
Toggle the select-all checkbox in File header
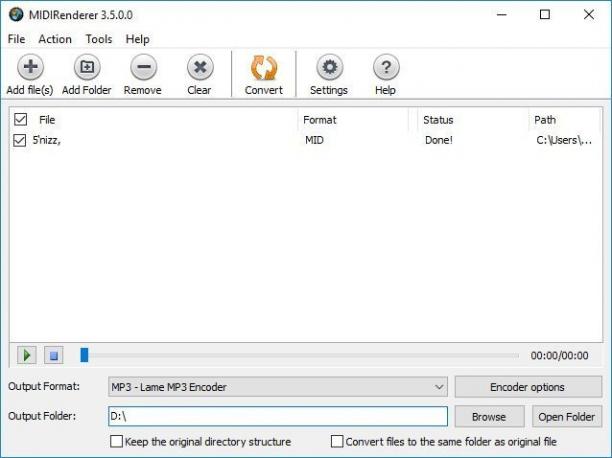pyautogui.click(x=20, y=119)
